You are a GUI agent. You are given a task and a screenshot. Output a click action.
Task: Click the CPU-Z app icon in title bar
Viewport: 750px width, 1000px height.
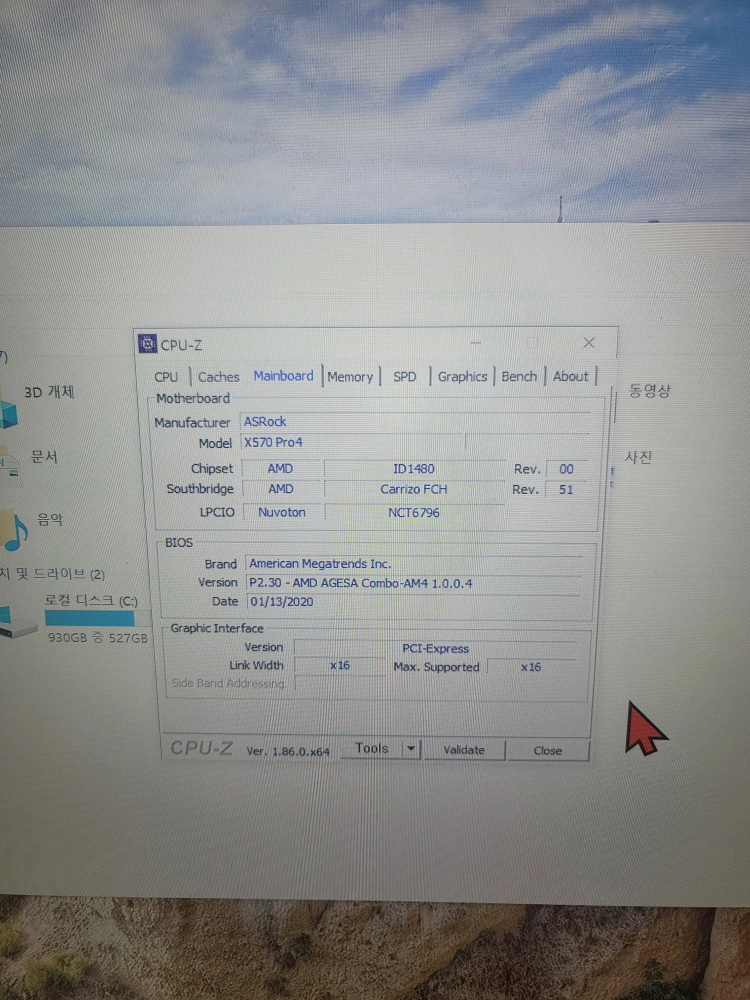[147, 344]
